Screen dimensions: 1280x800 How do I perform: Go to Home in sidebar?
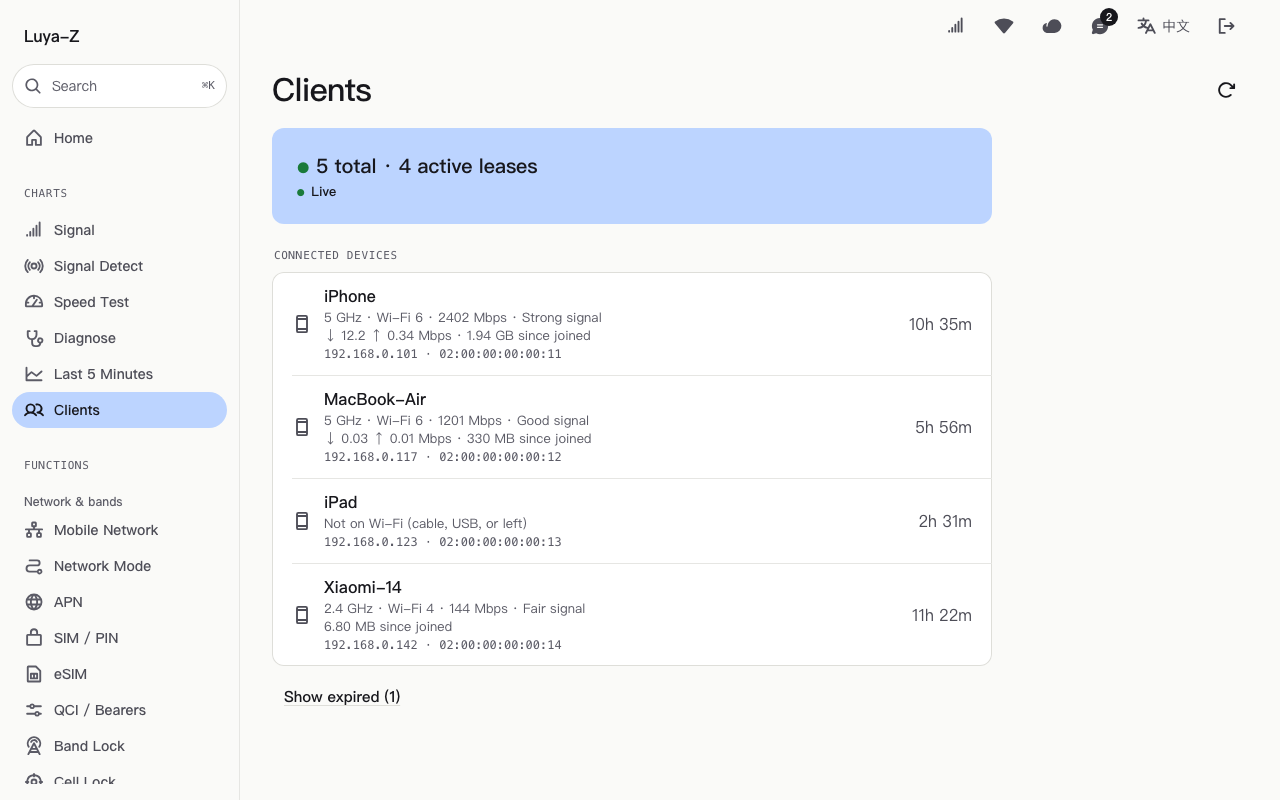coord(120,138)
